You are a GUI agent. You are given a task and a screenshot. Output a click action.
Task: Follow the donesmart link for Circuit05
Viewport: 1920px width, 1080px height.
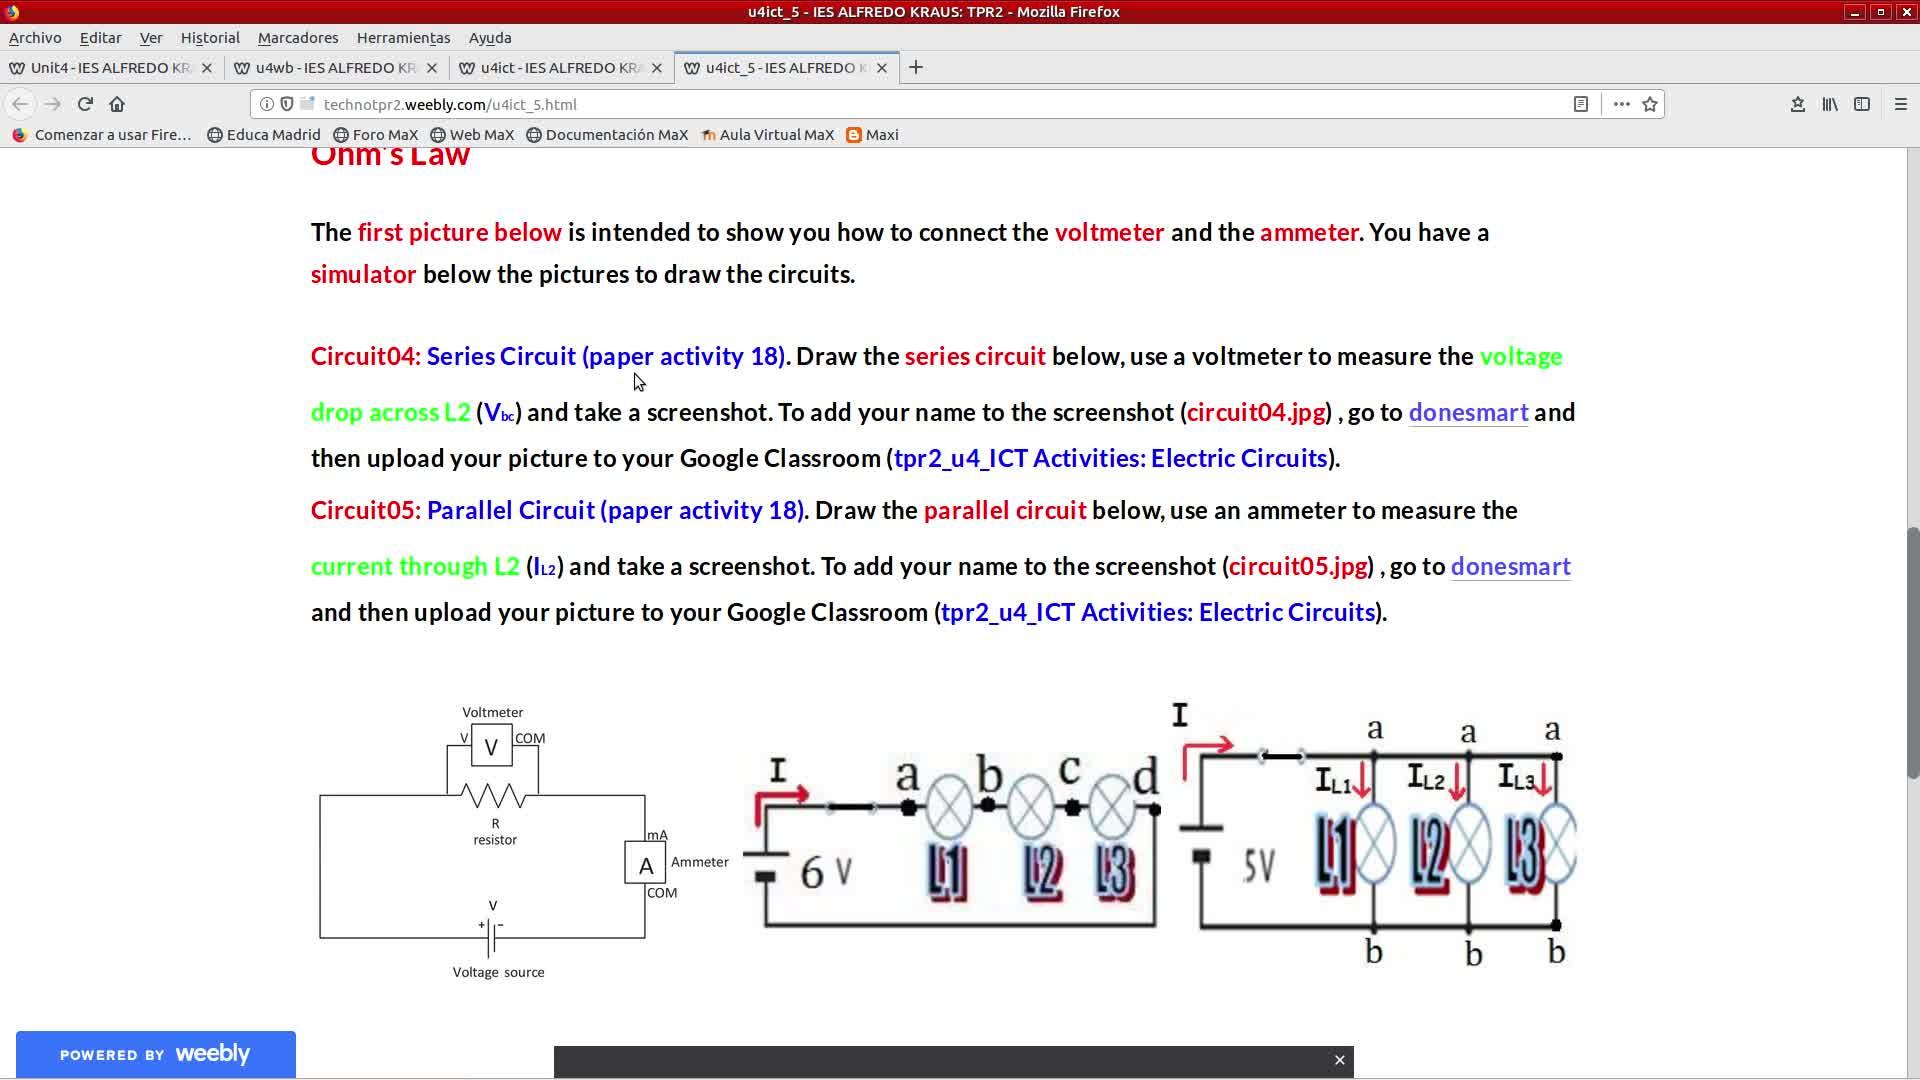point(1510,567)
